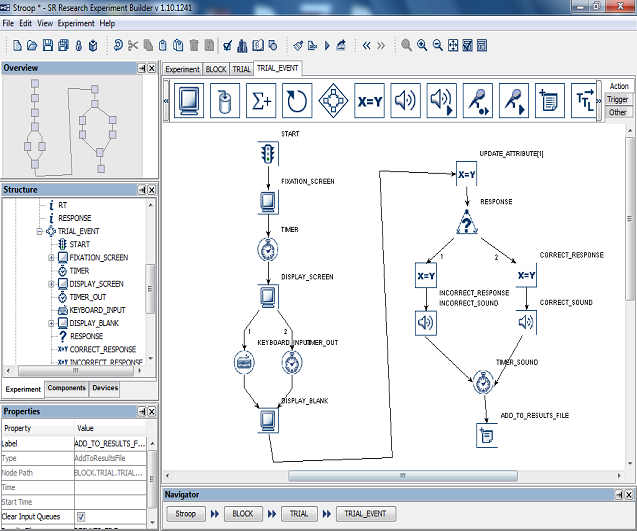This screenshot has width=637, height=531.
Task: Open the Devices tab in Structure panel
Action: (x=105, y=388)
